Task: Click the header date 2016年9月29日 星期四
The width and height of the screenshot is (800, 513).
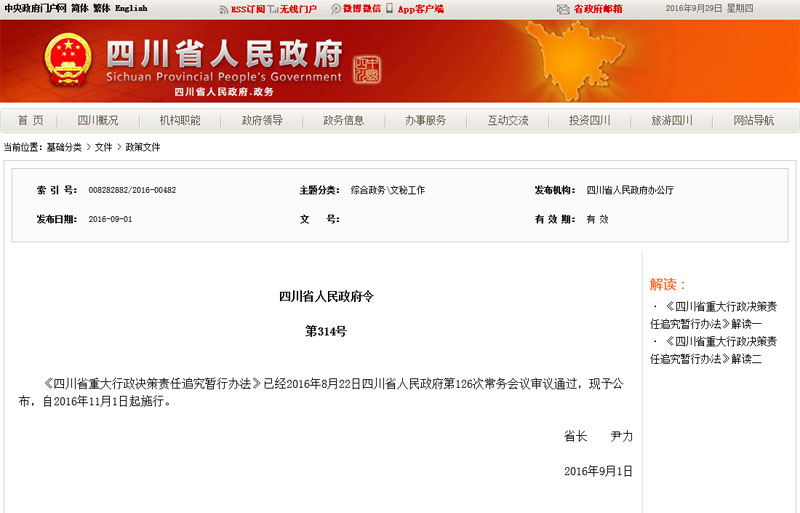Action: pos(709,8)
